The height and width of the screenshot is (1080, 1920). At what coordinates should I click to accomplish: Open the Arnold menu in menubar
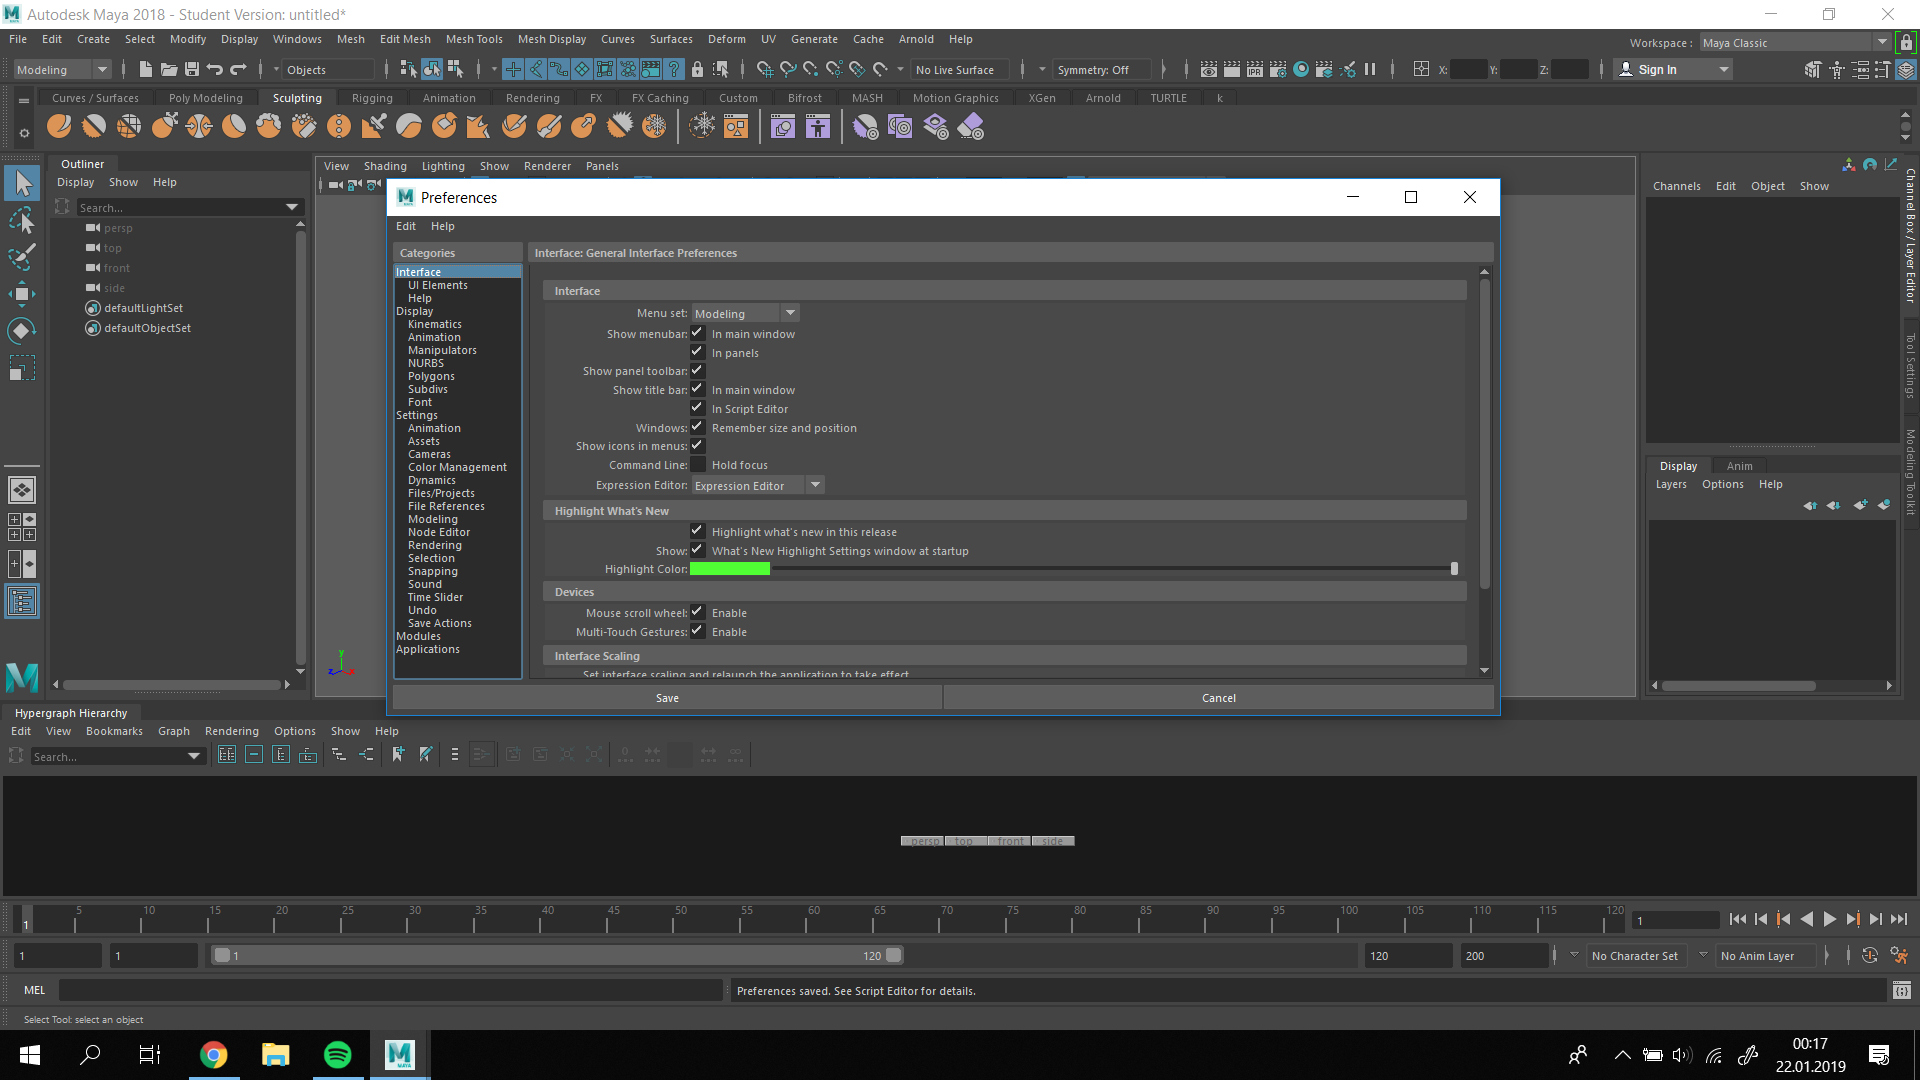tap(916, 39)
